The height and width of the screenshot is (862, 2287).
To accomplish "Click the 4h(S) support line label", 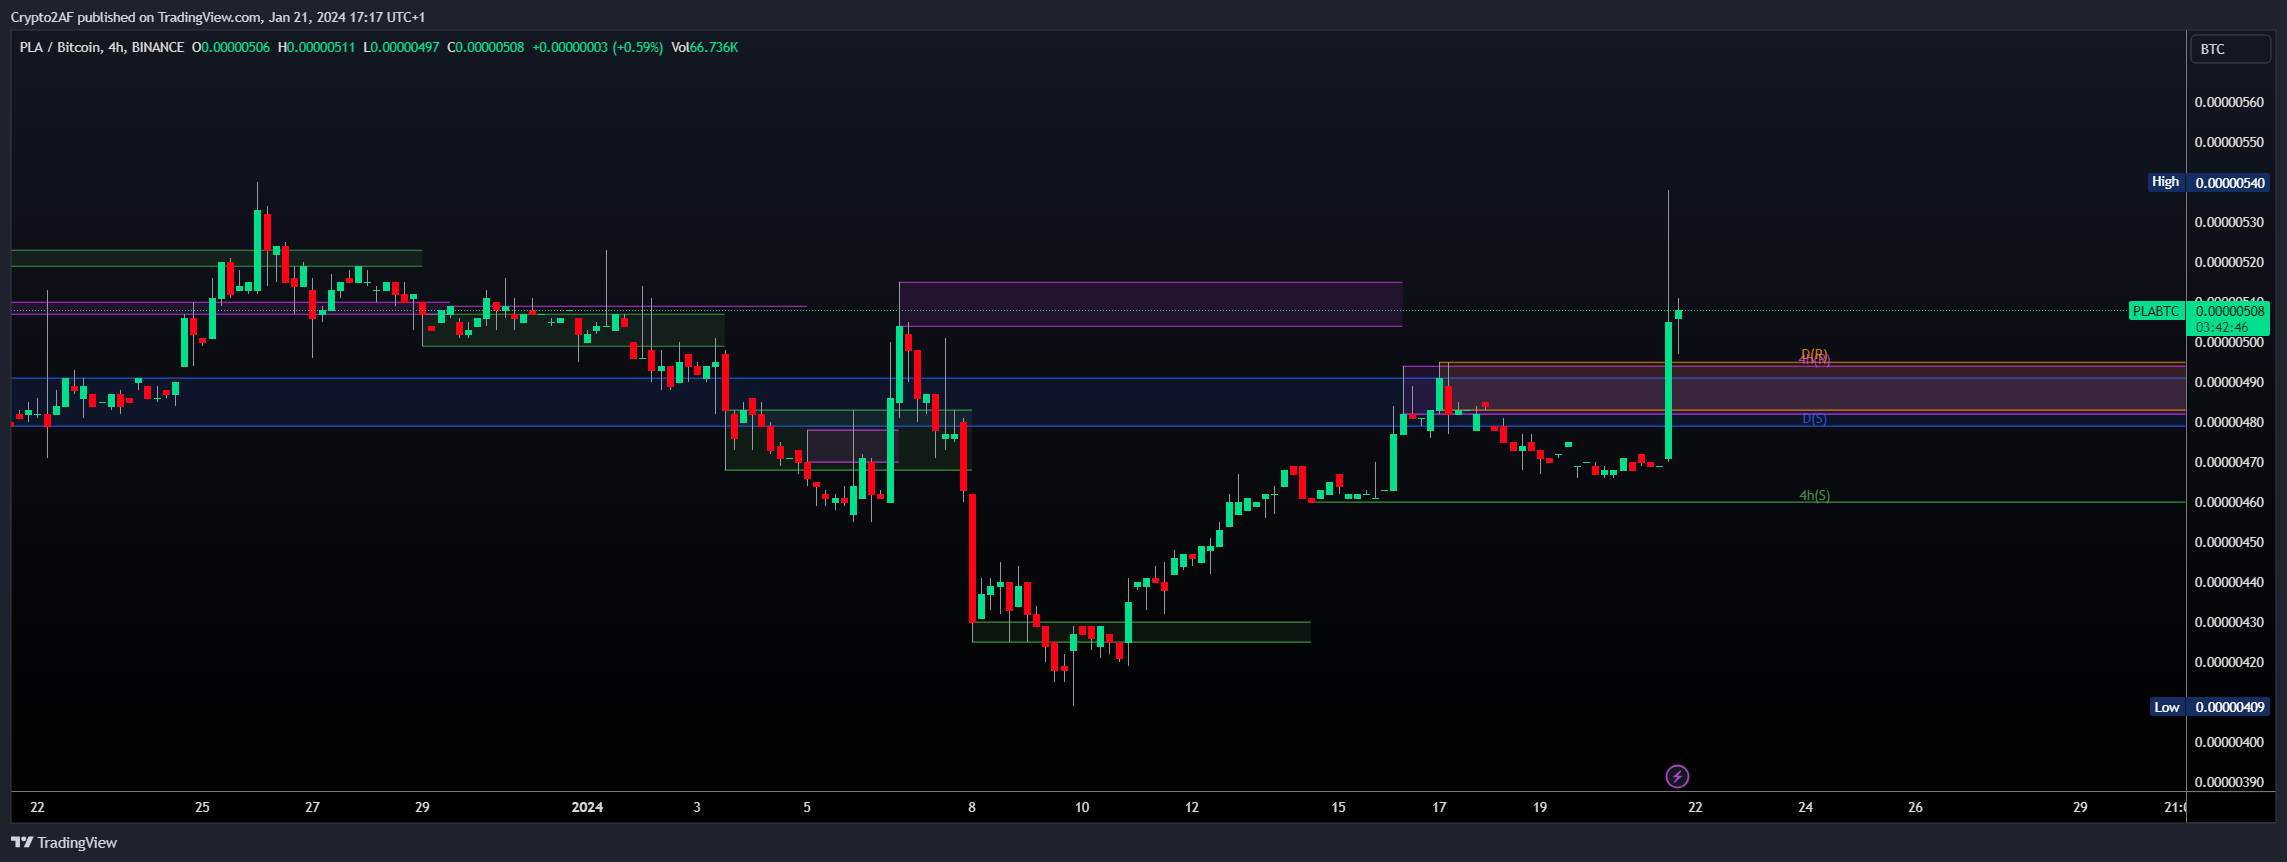I will 1814,495.
